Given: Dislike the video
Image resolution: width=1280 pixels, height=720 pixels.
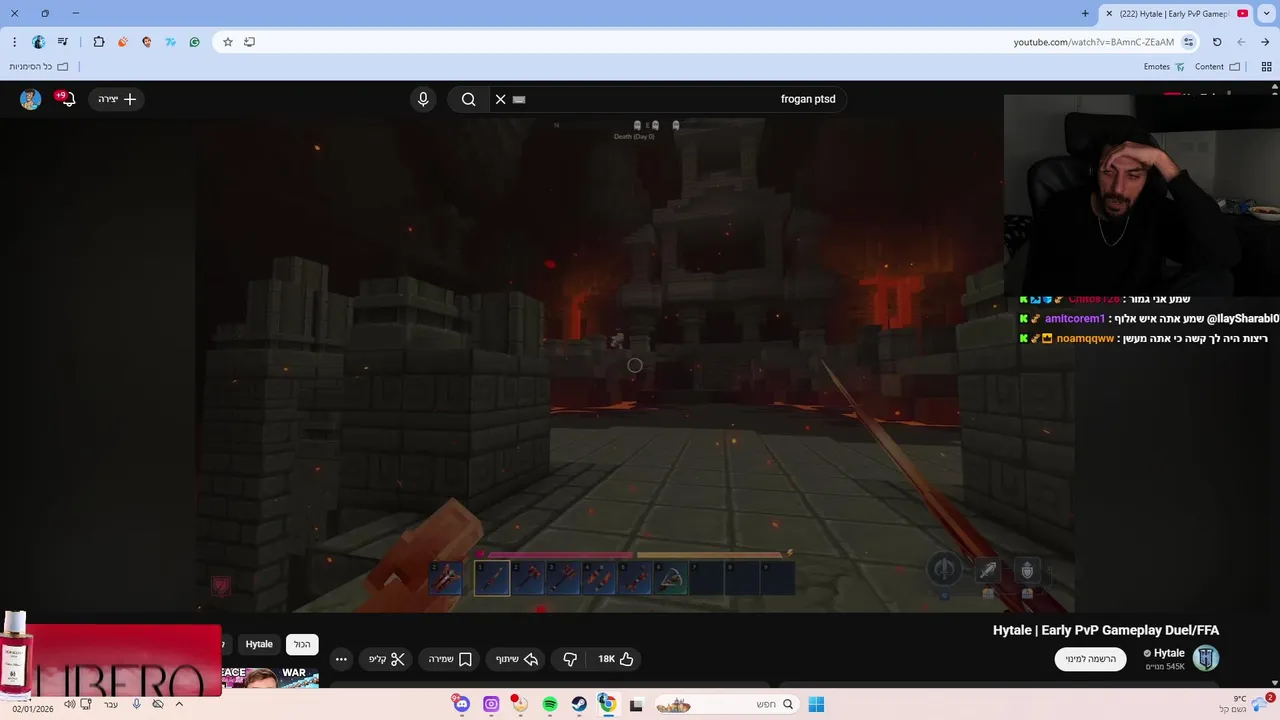Looking at the screenshot, I should tap(570, 659).
